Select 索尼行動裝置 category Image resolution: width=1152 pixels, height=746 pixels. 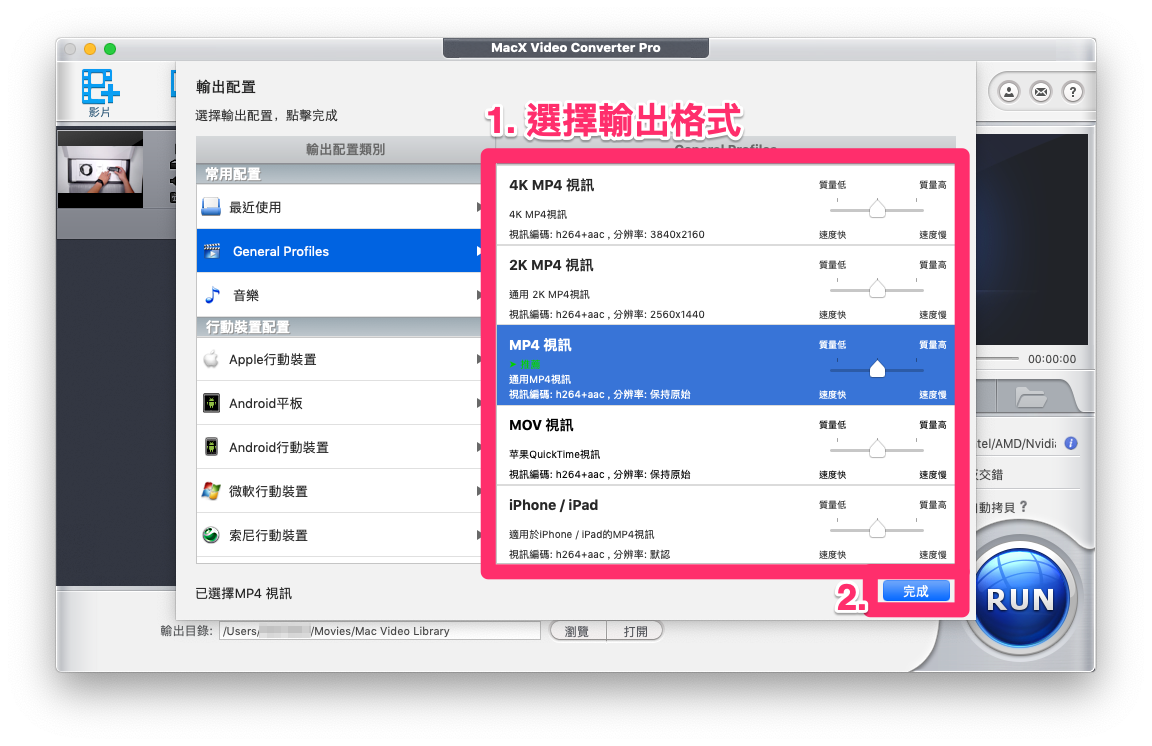click(x=339, y=535)
